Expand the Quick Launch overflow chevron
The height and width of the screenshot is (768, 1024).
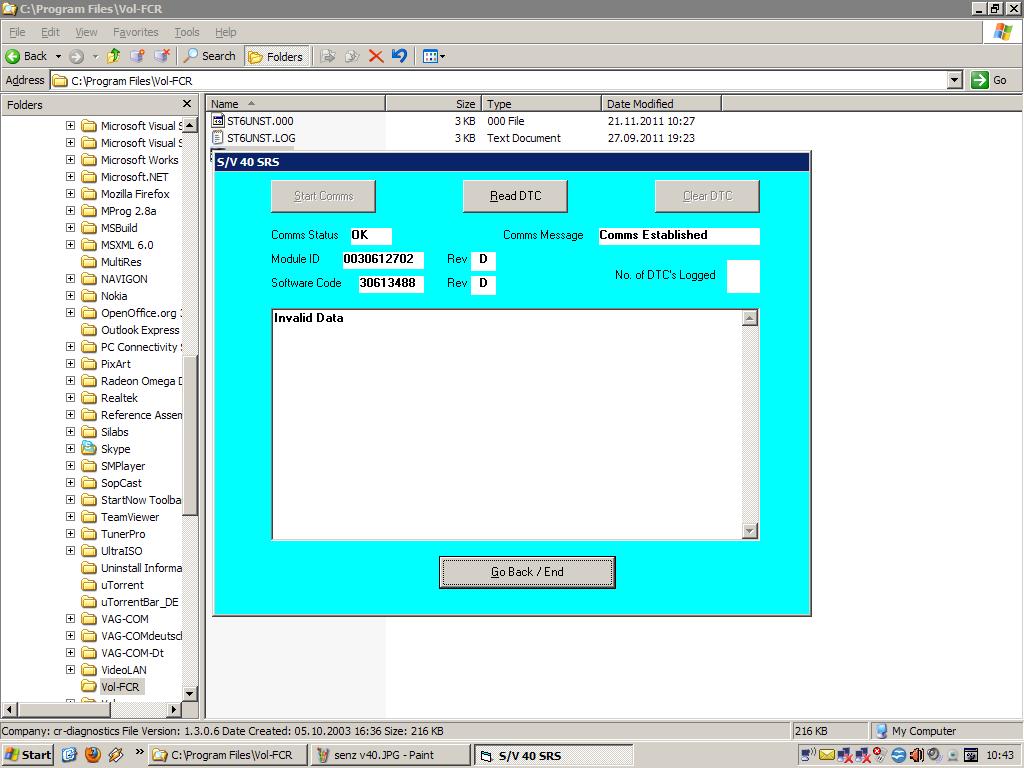click(139, 752)
